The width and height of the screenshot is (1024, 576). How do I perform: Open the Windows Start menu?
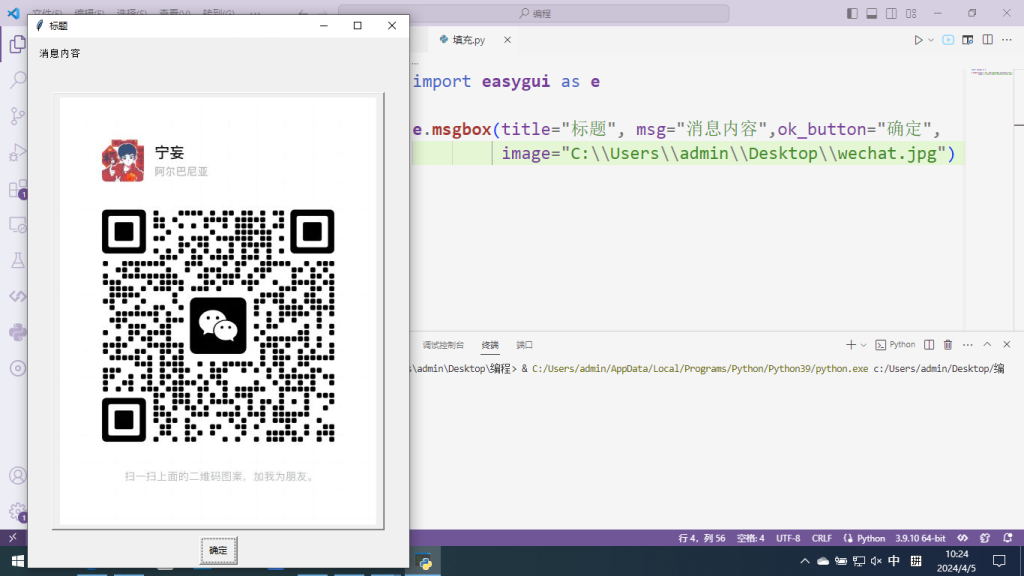[x=18, y=561]
